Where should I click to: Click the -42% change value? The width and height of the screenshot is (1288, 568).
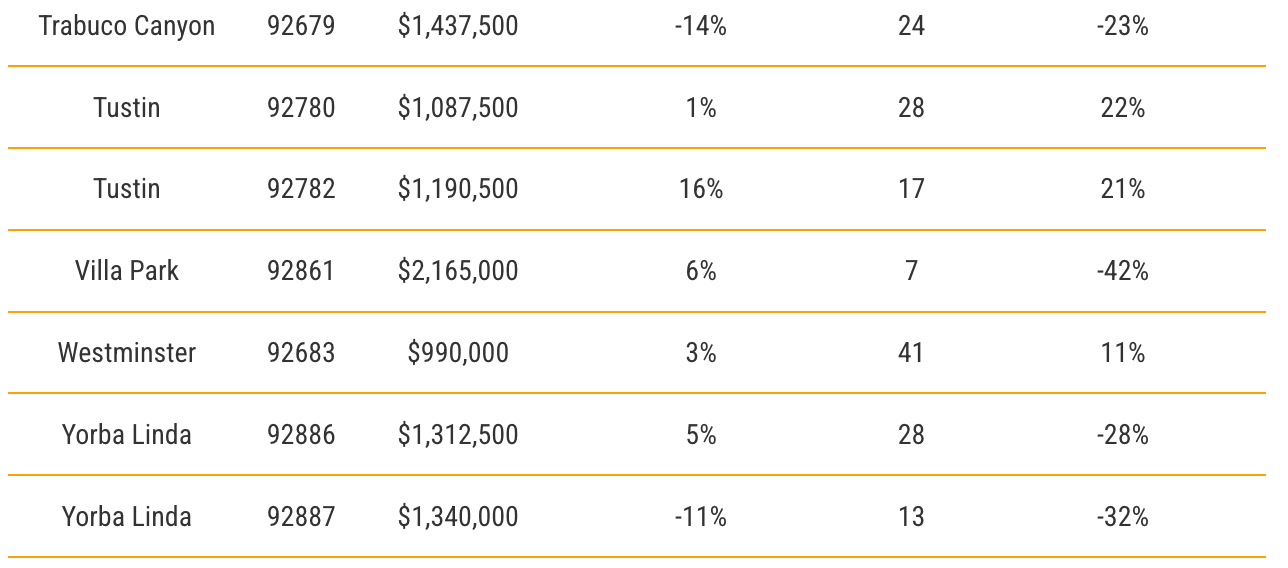1122,271
